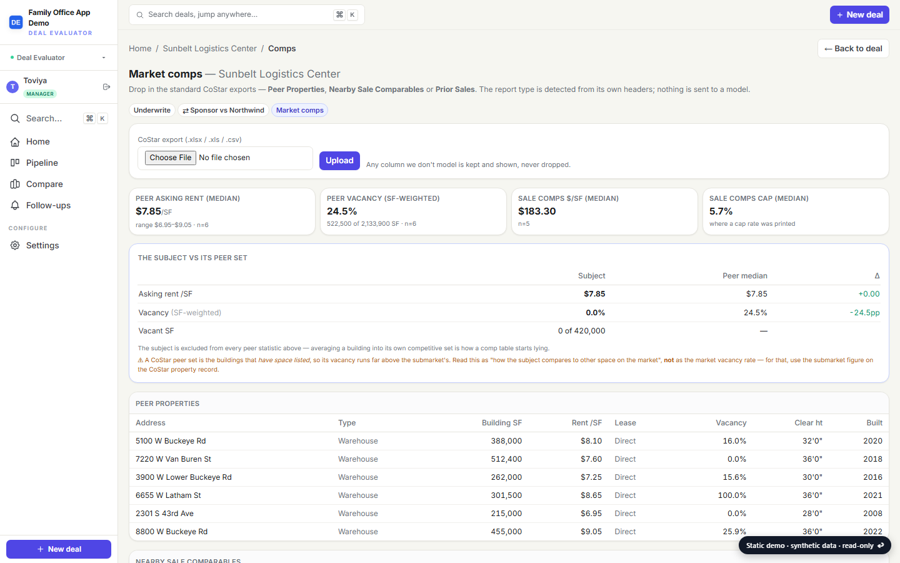Image resolution: width=900 pixels, height=563 pixels.
Task: Click the 100.0% vacancy cell
Action: coord(732,495)
